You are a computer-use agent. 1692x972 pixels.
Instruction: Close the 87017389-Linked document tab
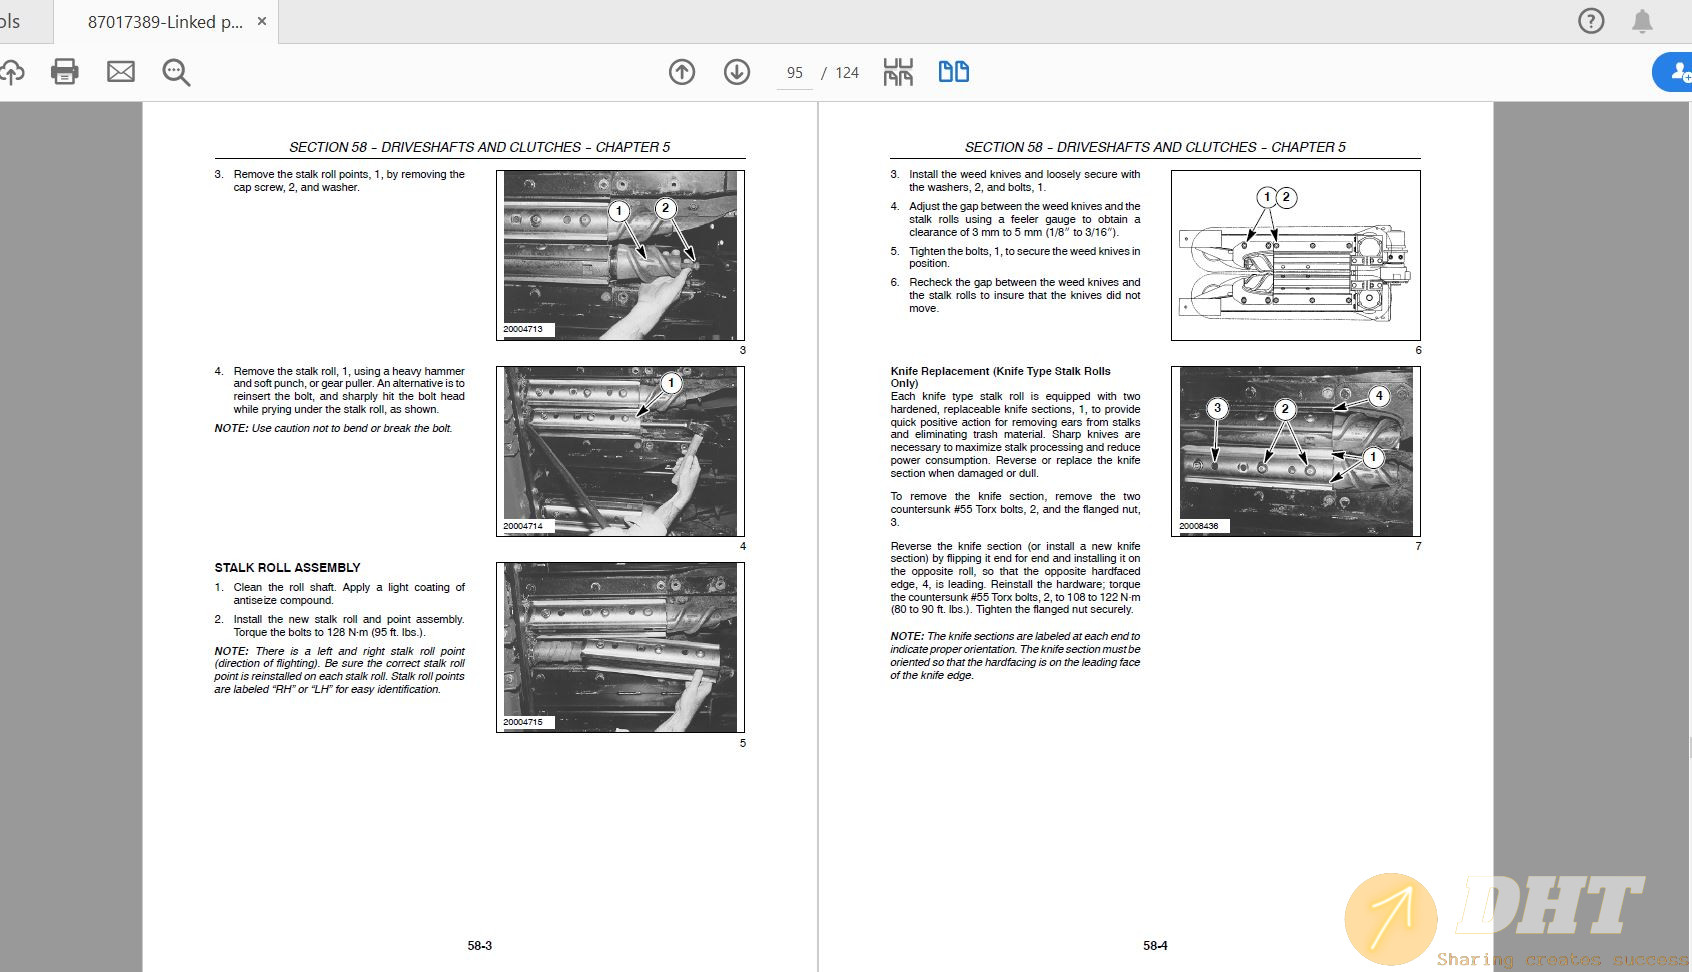262,21
